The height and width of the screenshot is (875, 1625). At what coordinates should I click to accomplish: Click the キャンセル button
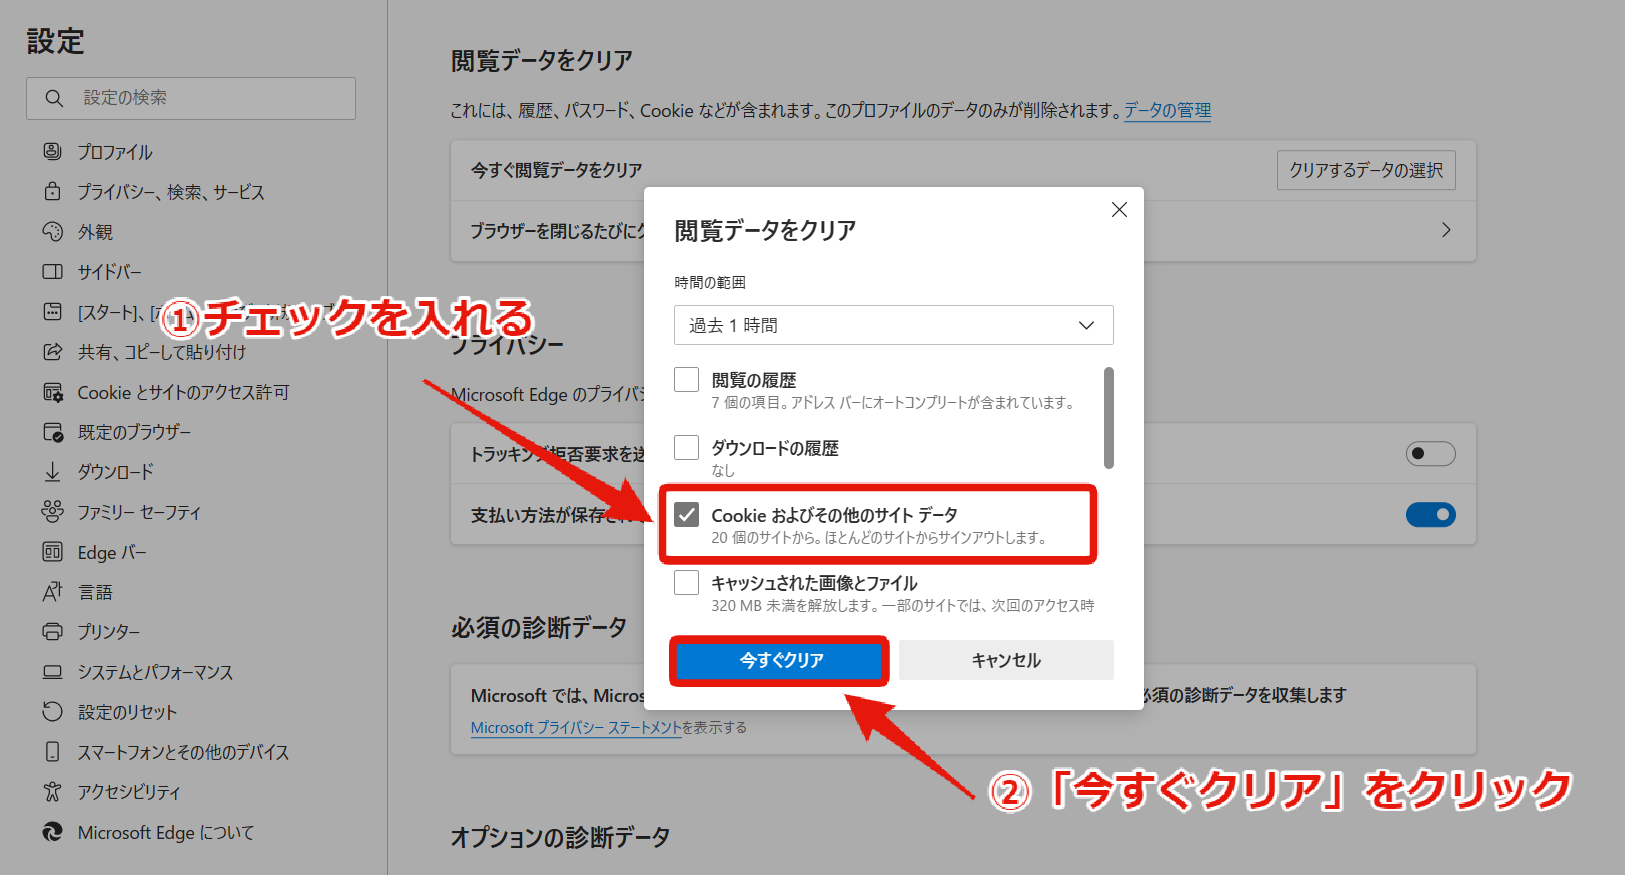point(1006,660)
